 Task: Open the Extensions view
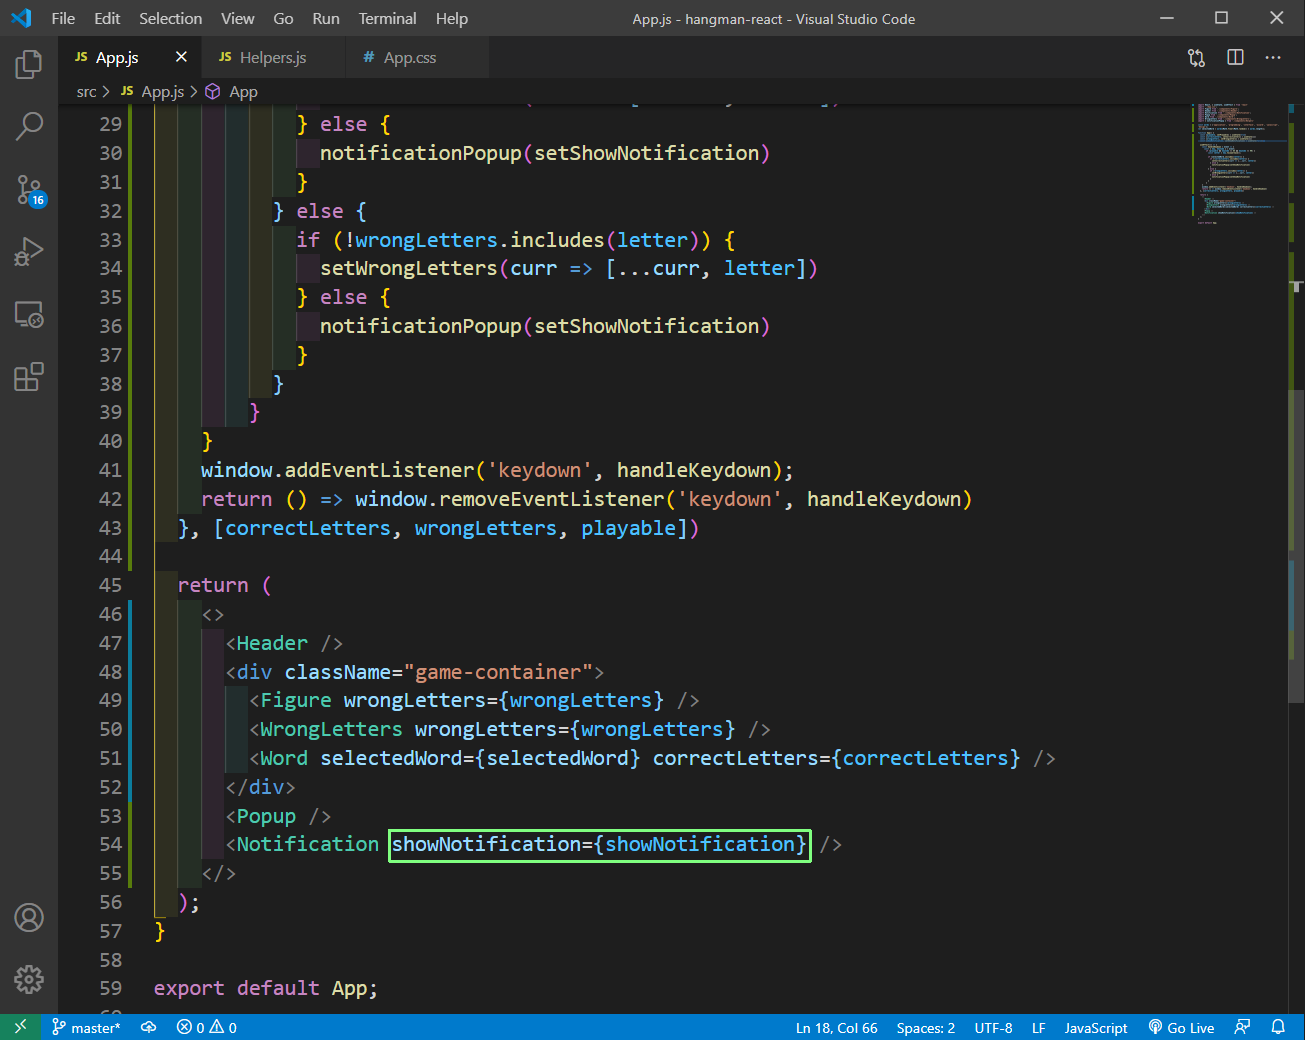29,377
